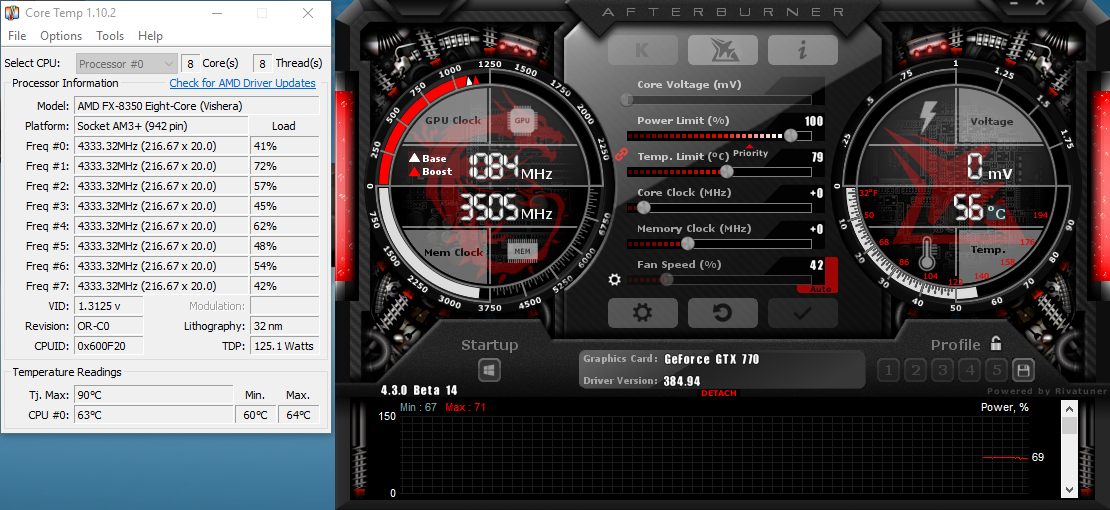Open the Afterburner information i button
The height and width of the screenshot is (510, 1110).
[x=803, y=50]
